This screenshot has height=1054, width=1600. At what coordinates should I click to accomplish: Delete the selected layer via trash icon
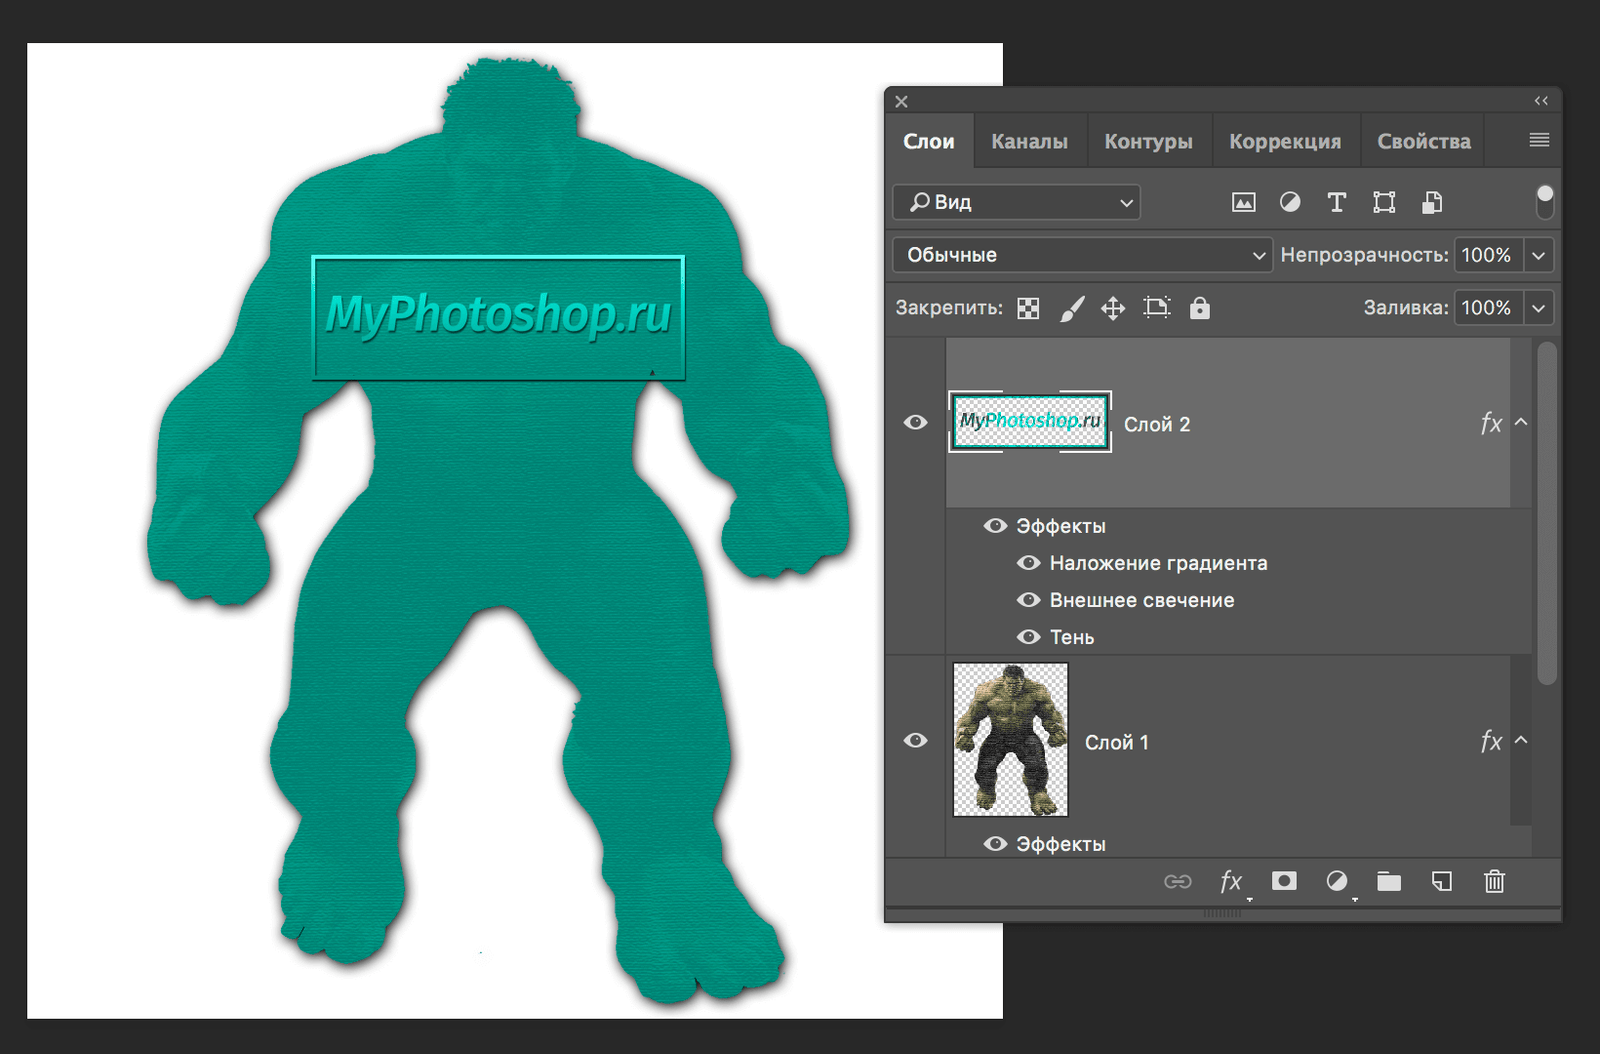(1493, 882)
